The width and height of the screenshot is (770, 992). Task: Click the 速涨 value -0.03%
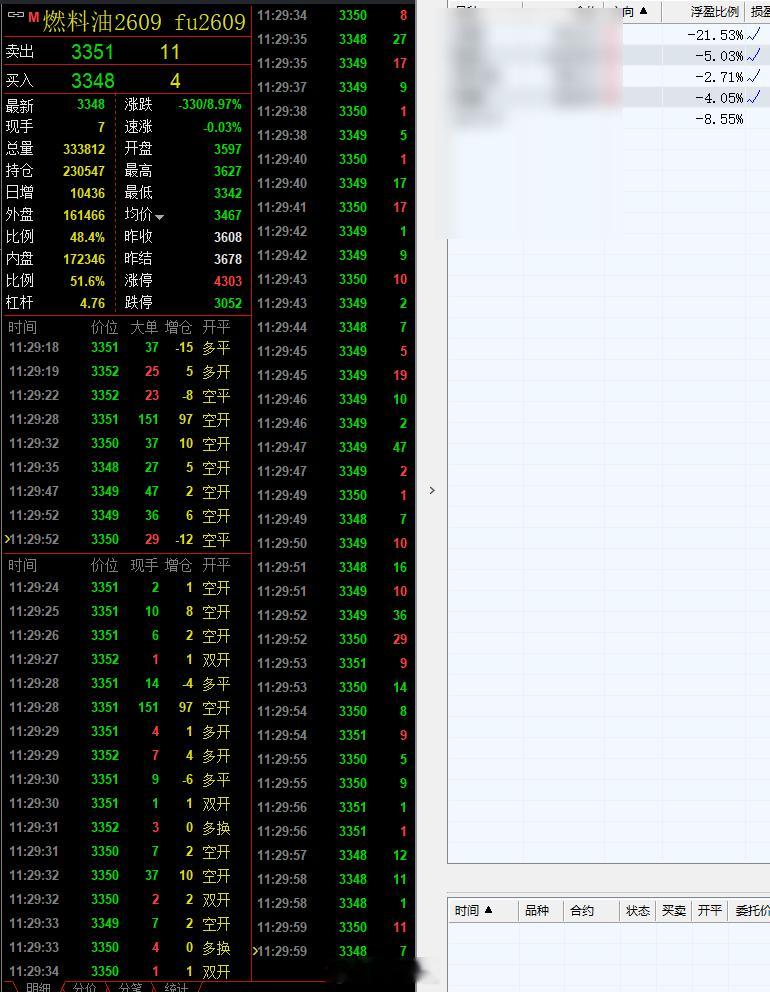(223, 127)
